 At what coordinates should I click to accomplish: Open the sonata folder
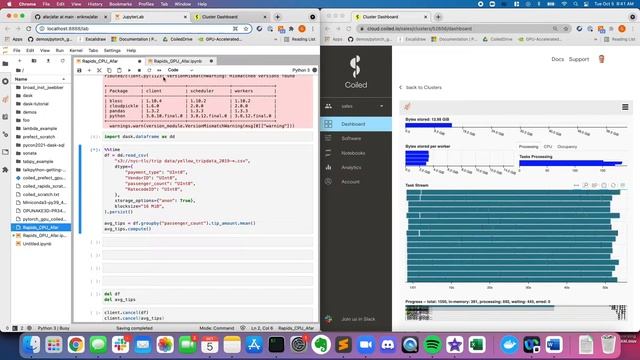point(29,153)
